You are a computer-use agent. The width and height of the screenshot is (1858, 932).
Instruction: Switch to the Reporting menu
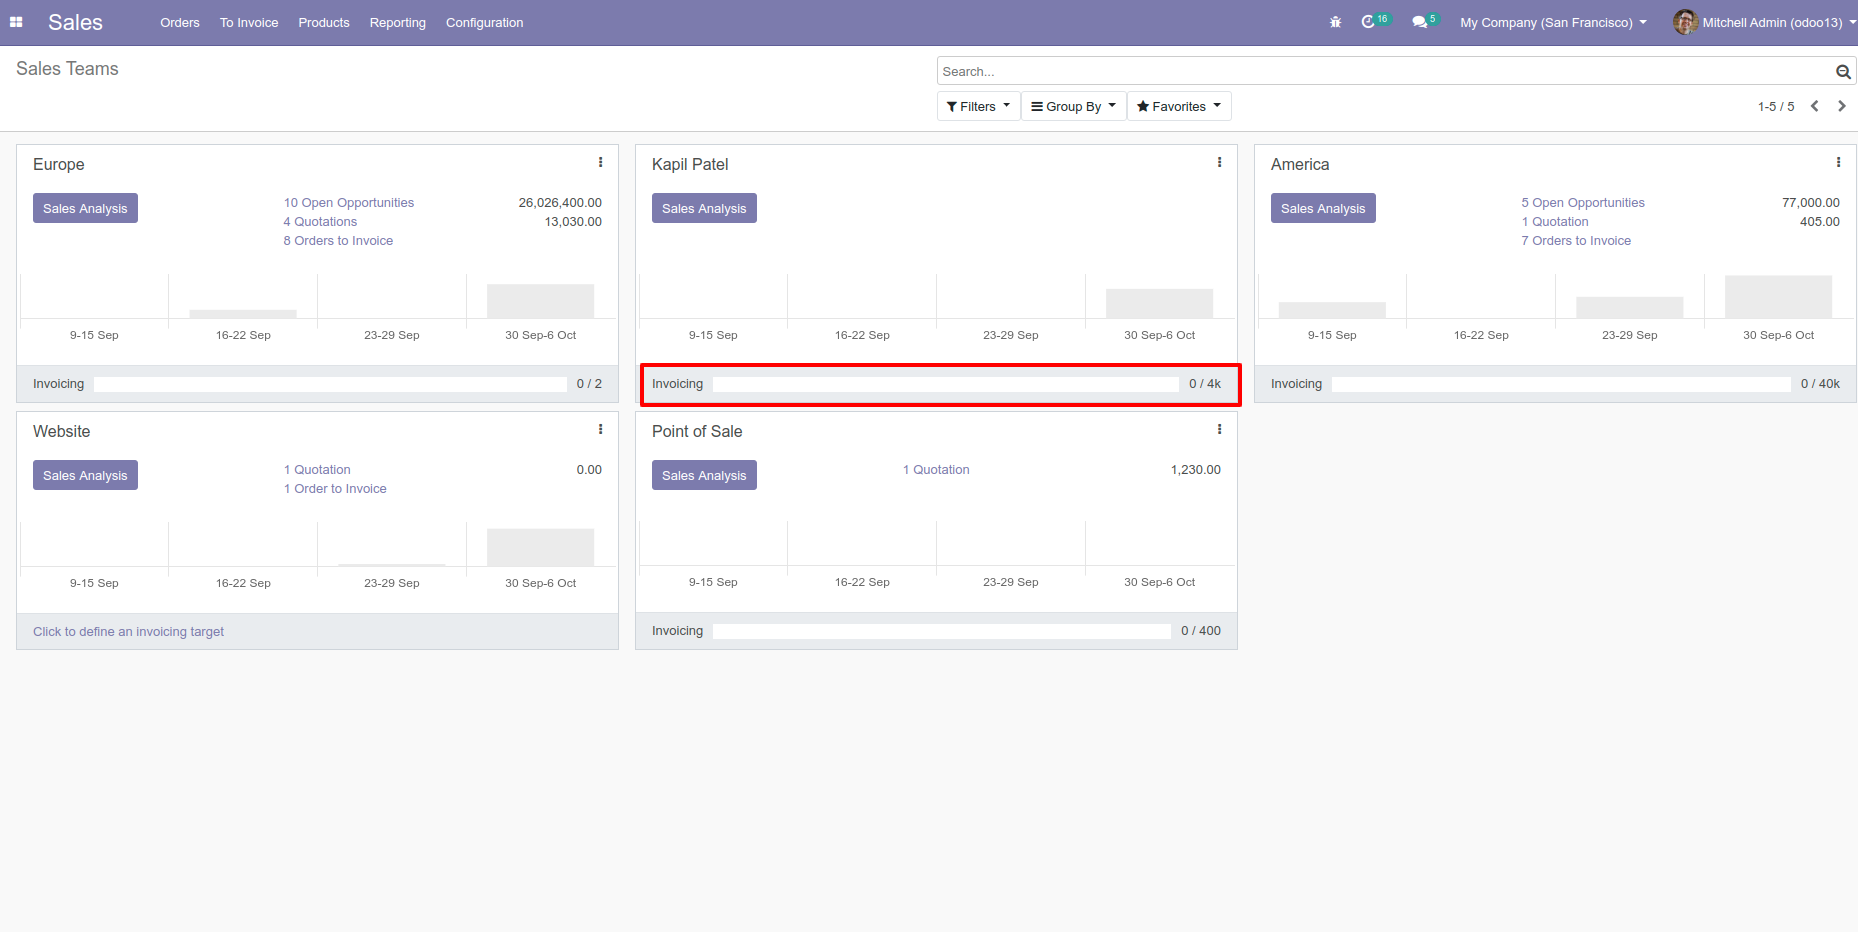(397, 22)
